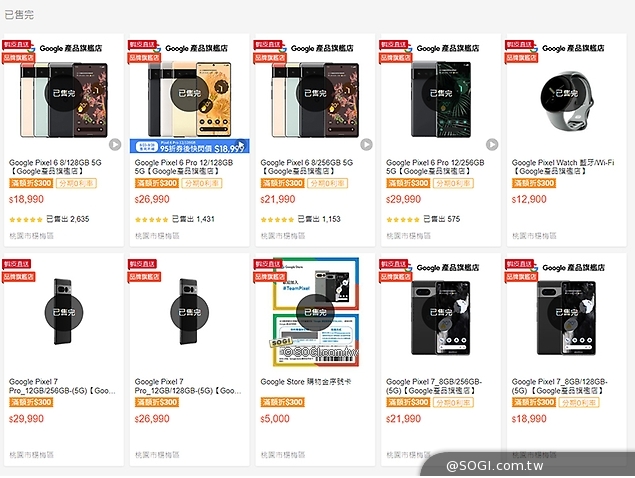Click the 分期0利率 tag on the Pixel 7 8GB/256GB

pos(451,401)
